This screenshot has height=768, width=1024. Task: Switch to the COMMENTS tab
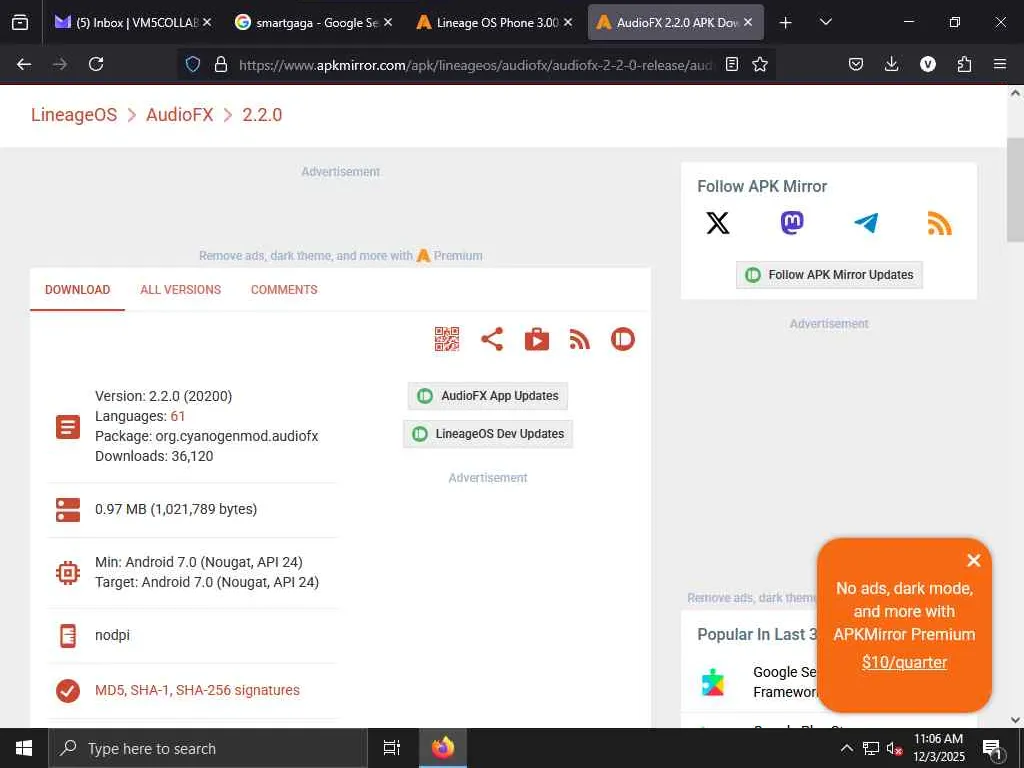pyautogui.click(x=284, y=289)
